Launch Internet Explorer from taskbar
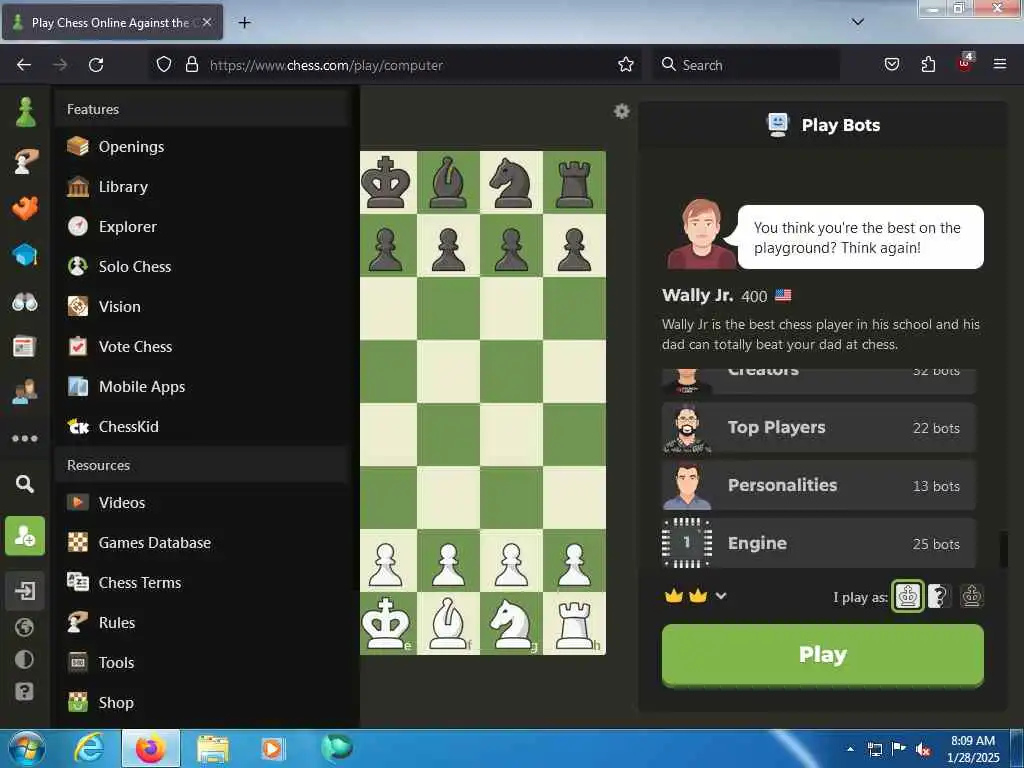This screenshot has height=768, width=1024. tap(88, 748)
